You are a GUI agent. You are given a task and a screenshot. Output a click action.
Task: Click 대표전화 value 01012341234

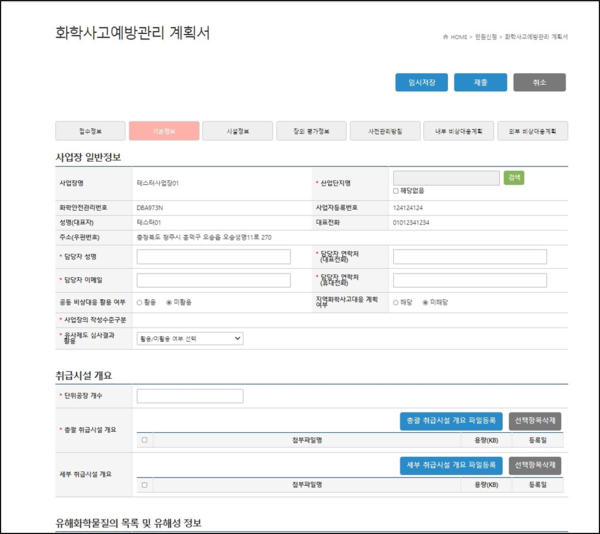pyautogui.click(x=411, y=223)
